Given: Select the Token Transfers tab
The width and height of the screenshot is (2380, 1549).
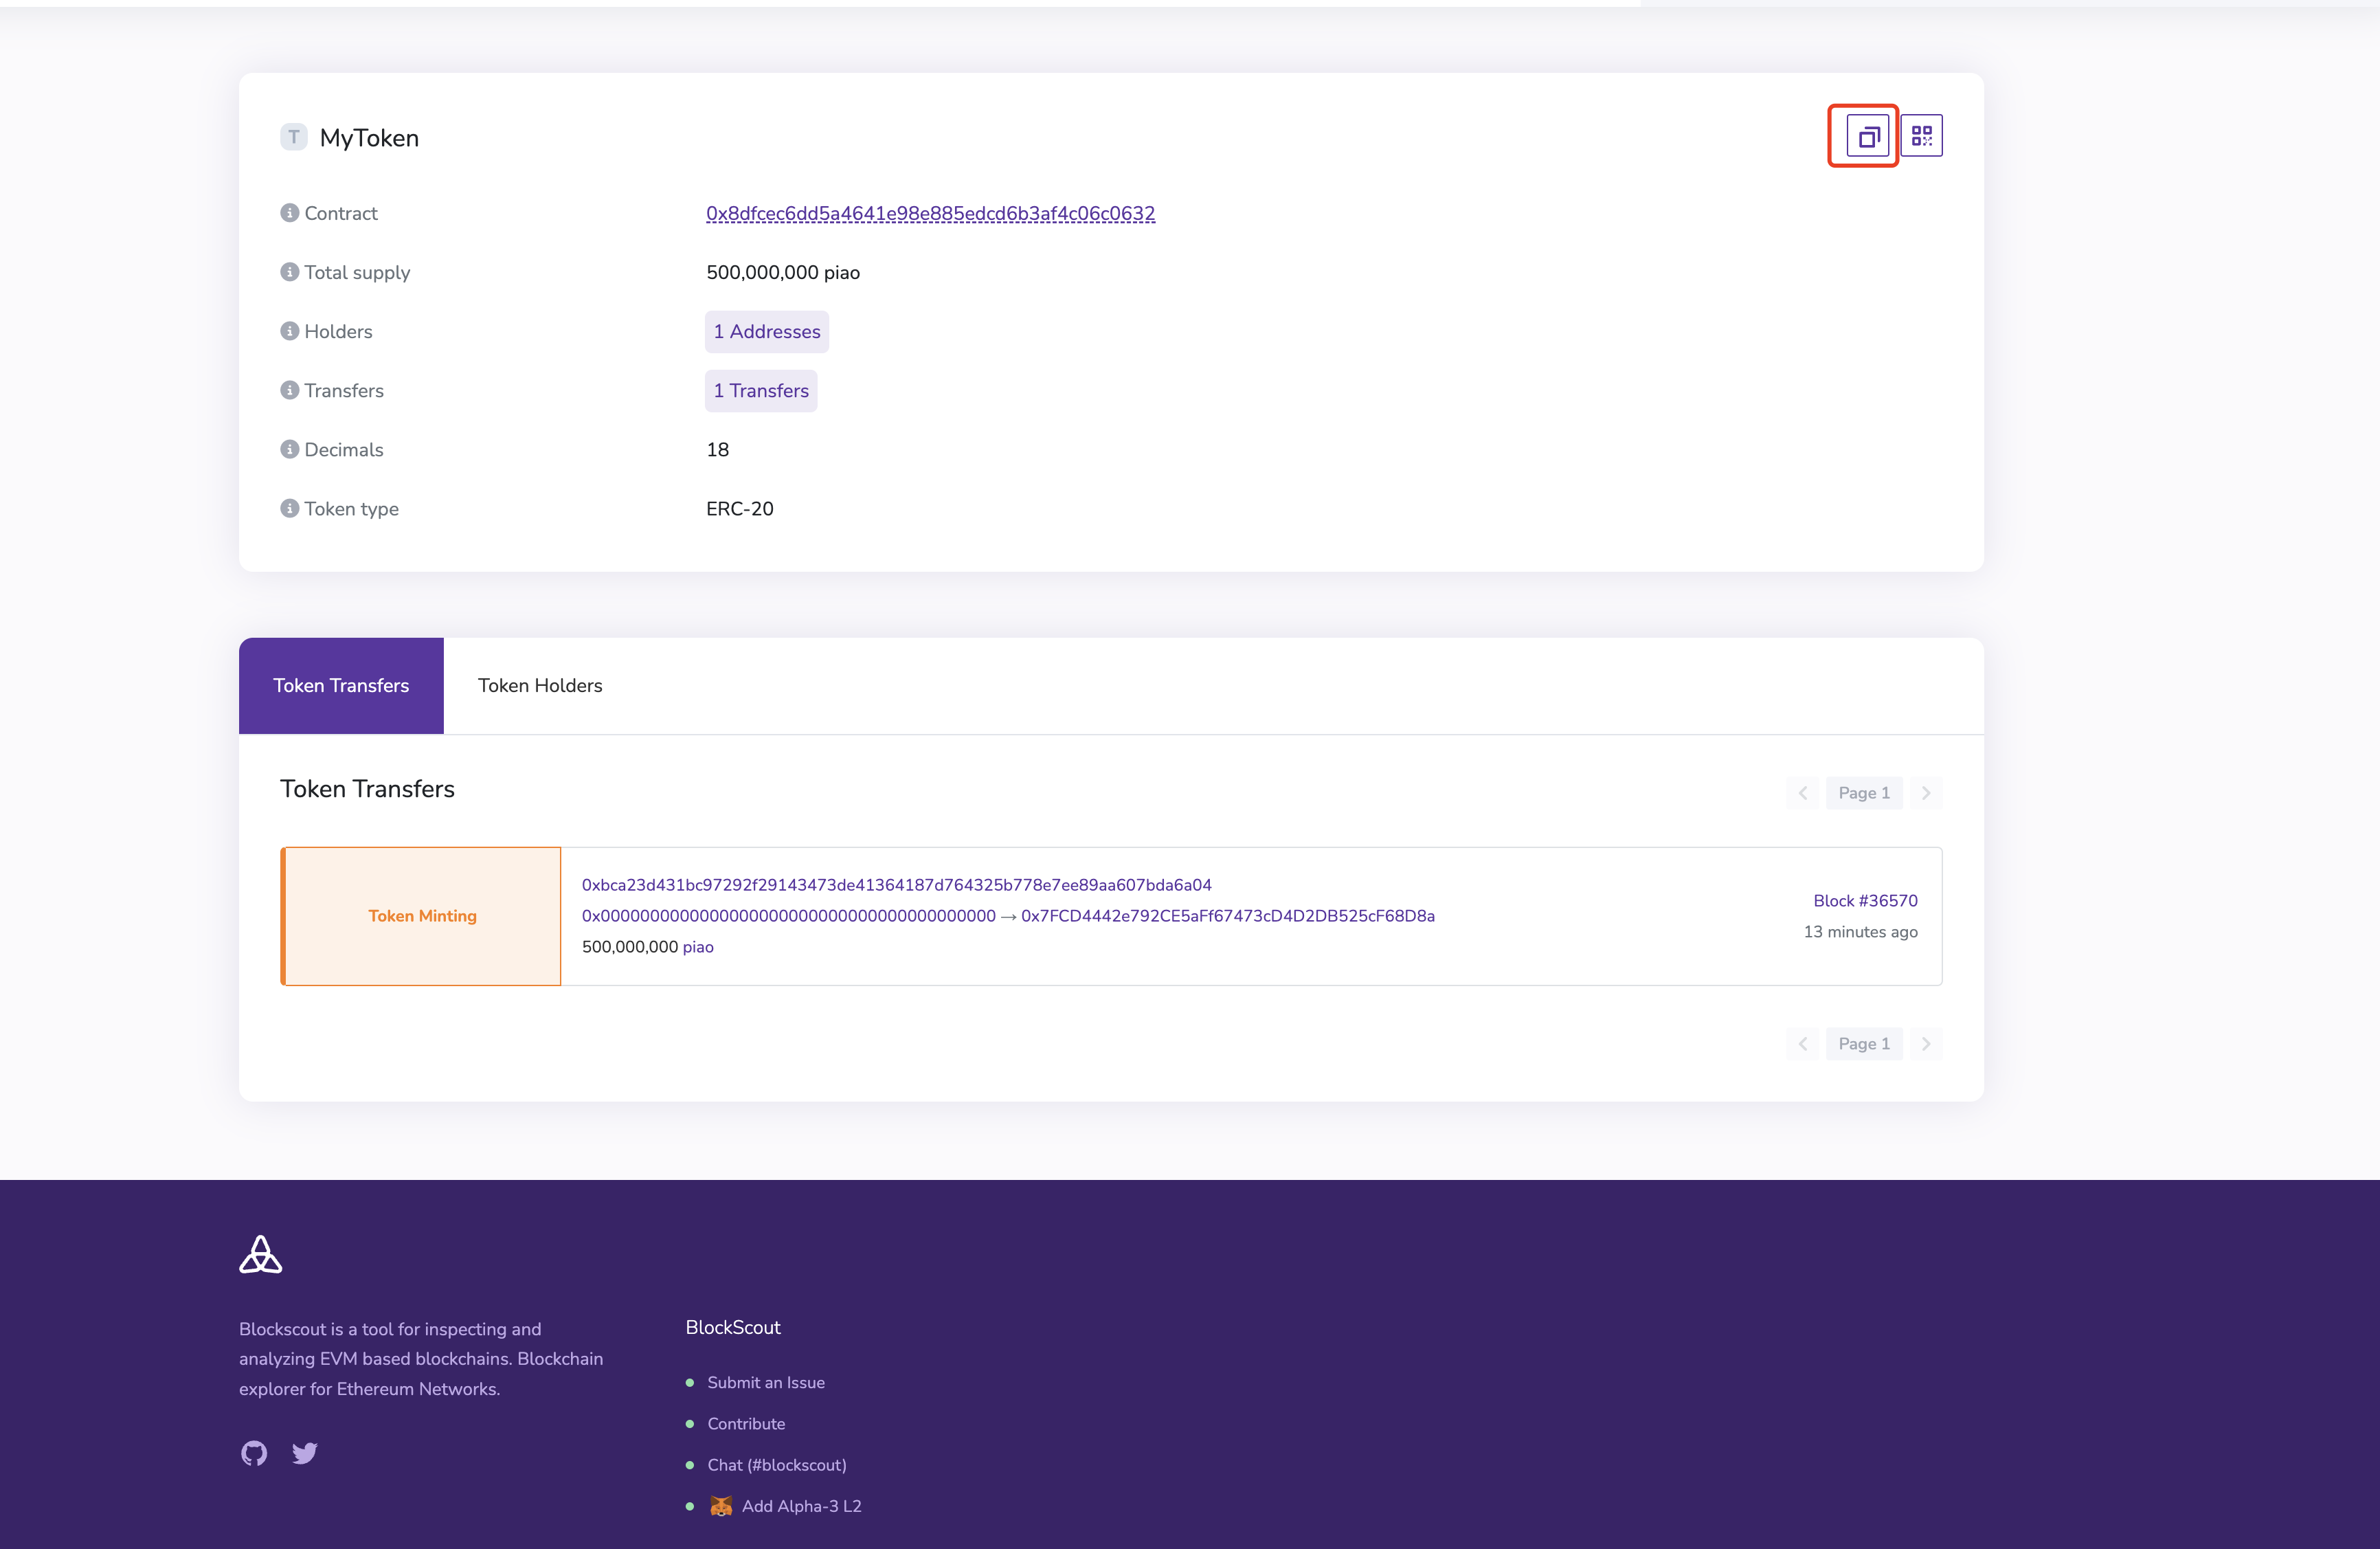Looking at the screenshot, I should tap(341, 686).
